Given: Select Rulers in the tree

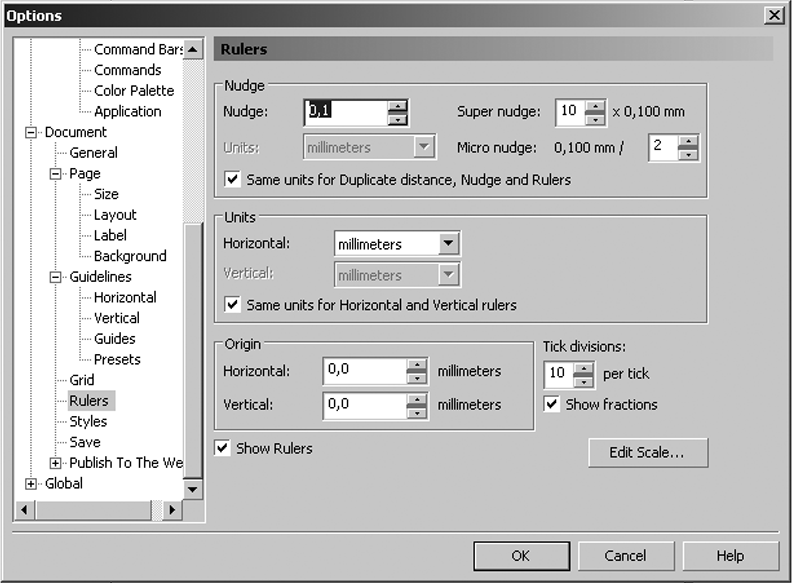Looking at the screenshot, I should click(x=89, y=401).
